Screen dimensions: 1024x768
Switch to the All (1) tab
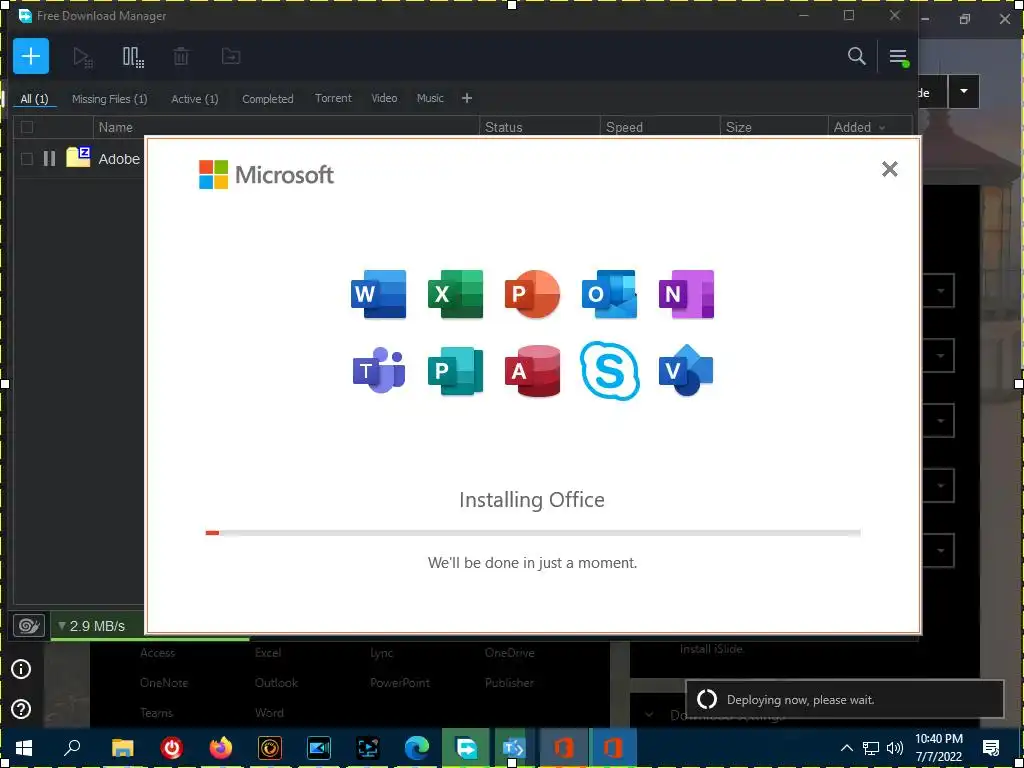[x=34, y=99]
